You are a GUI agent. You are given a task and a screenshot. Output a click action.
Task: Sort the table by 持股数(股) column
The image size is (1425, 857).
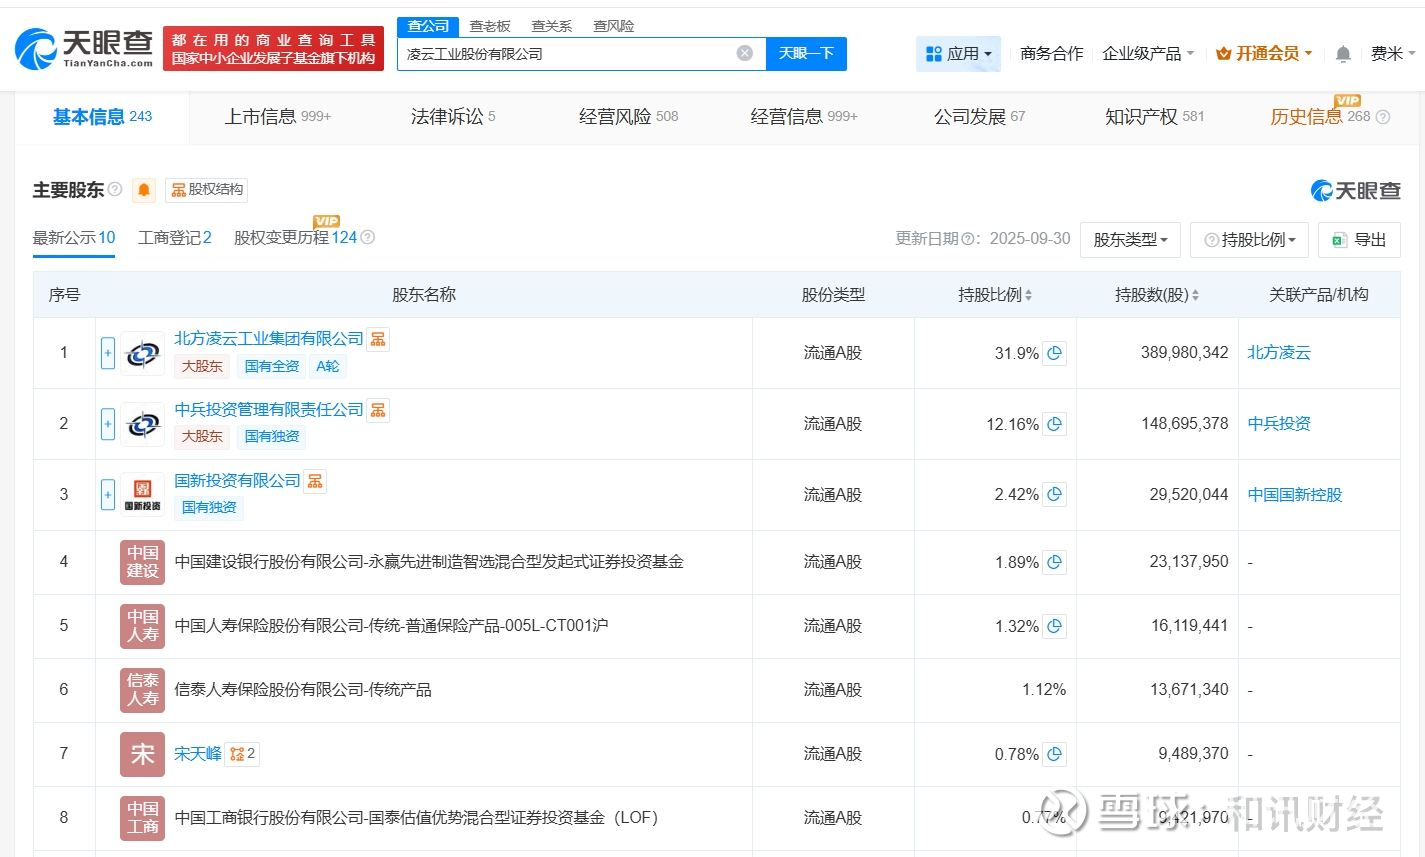click(x=1157, y=295)
